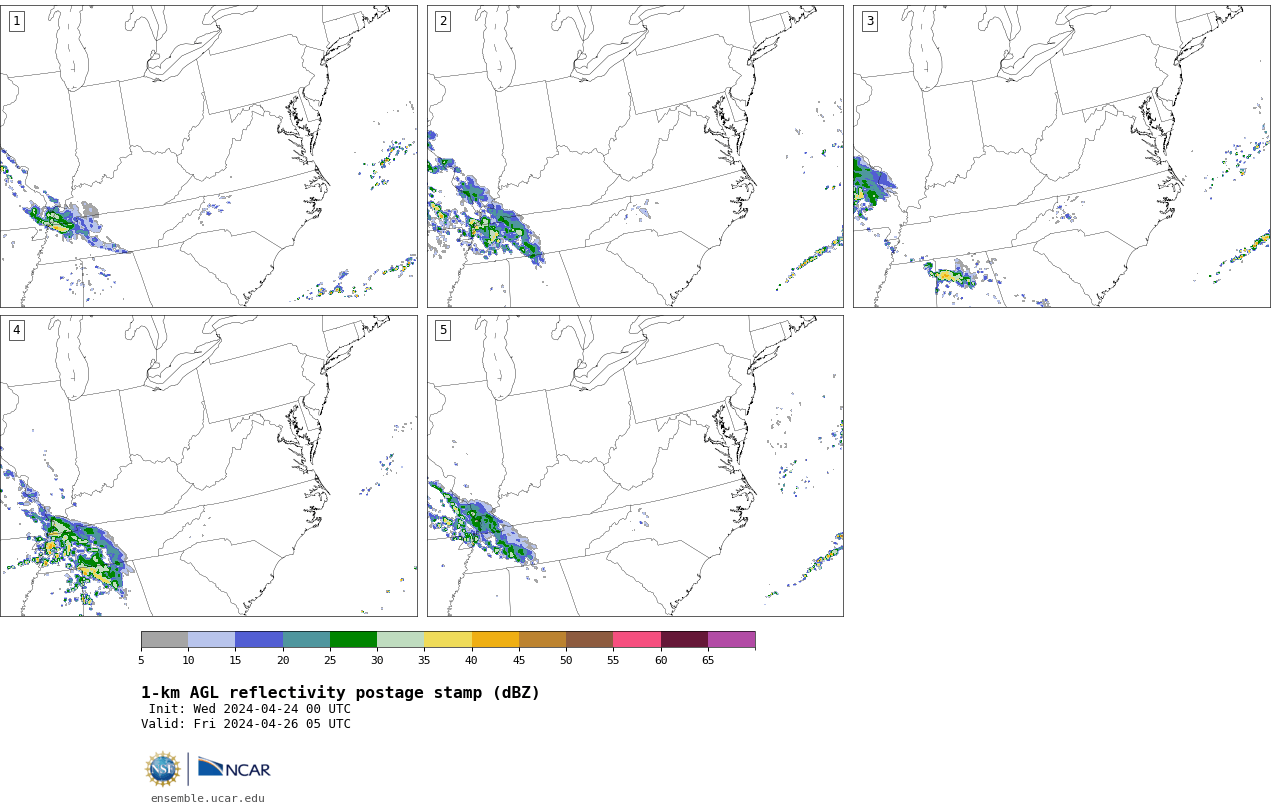Click the dark green 25-30 dBZ swatch
This screenshot has width=1280, height=809.
pos(353,640)
